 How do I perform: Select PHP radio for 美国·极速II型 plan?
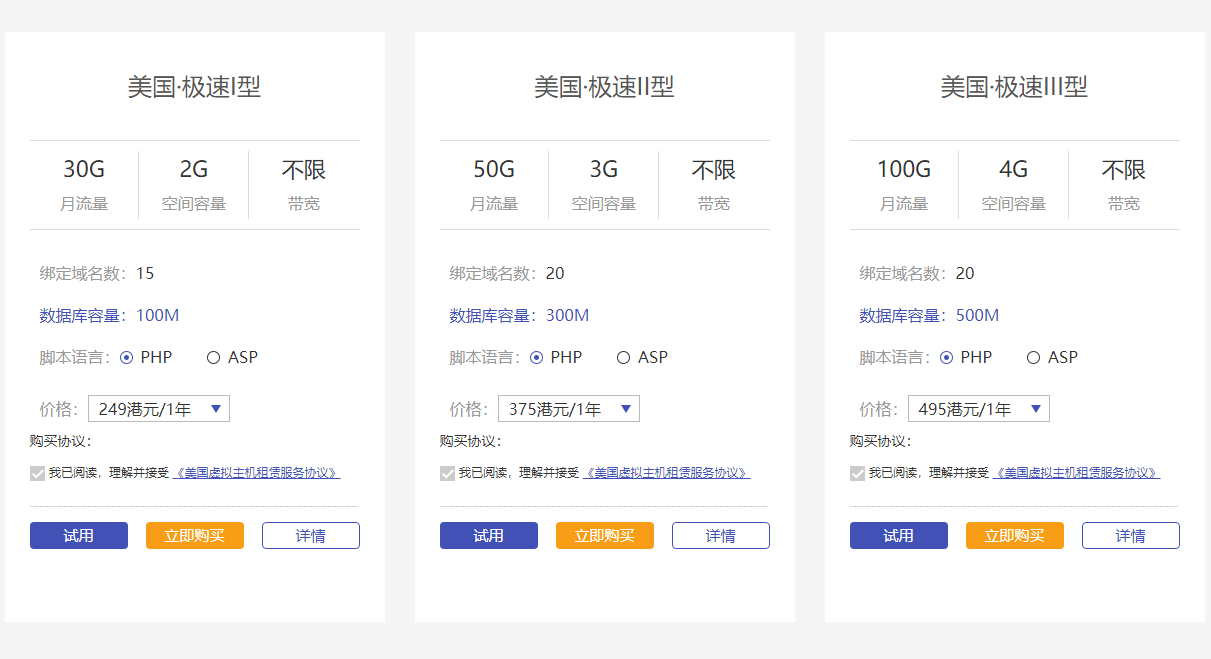point(537,358)
